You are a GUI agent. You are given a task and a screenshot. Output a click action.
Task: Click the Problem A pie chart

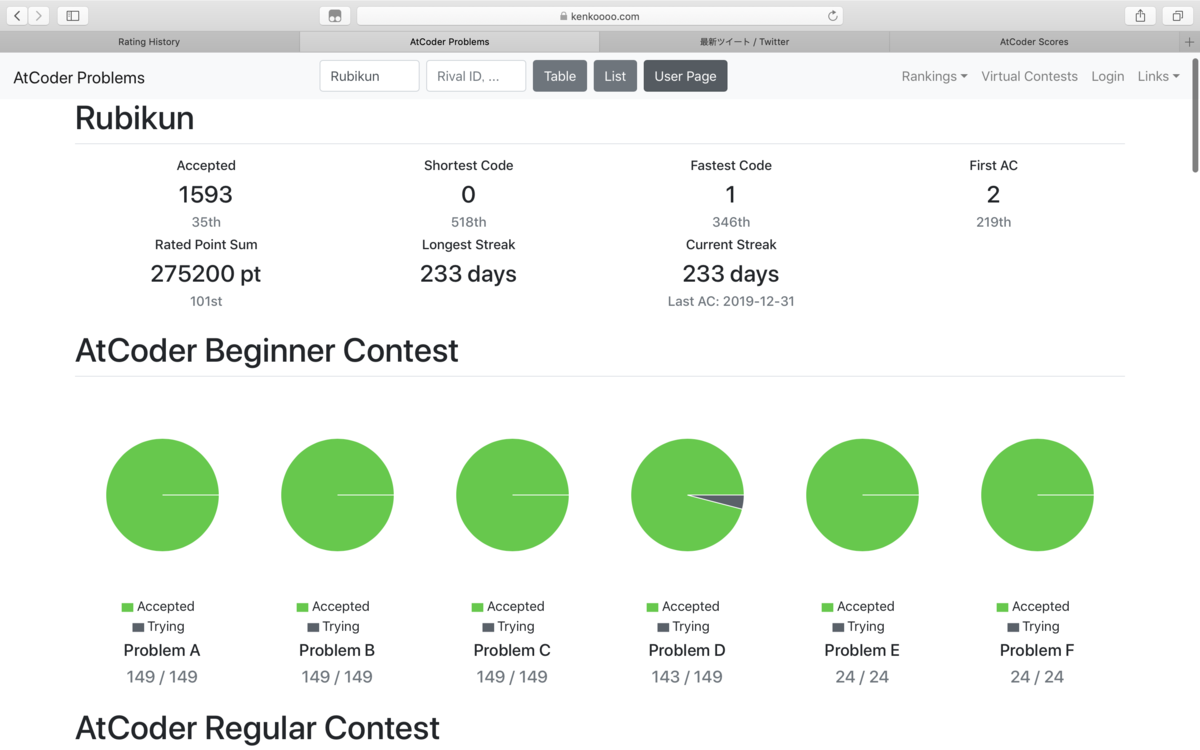(162, 495)
